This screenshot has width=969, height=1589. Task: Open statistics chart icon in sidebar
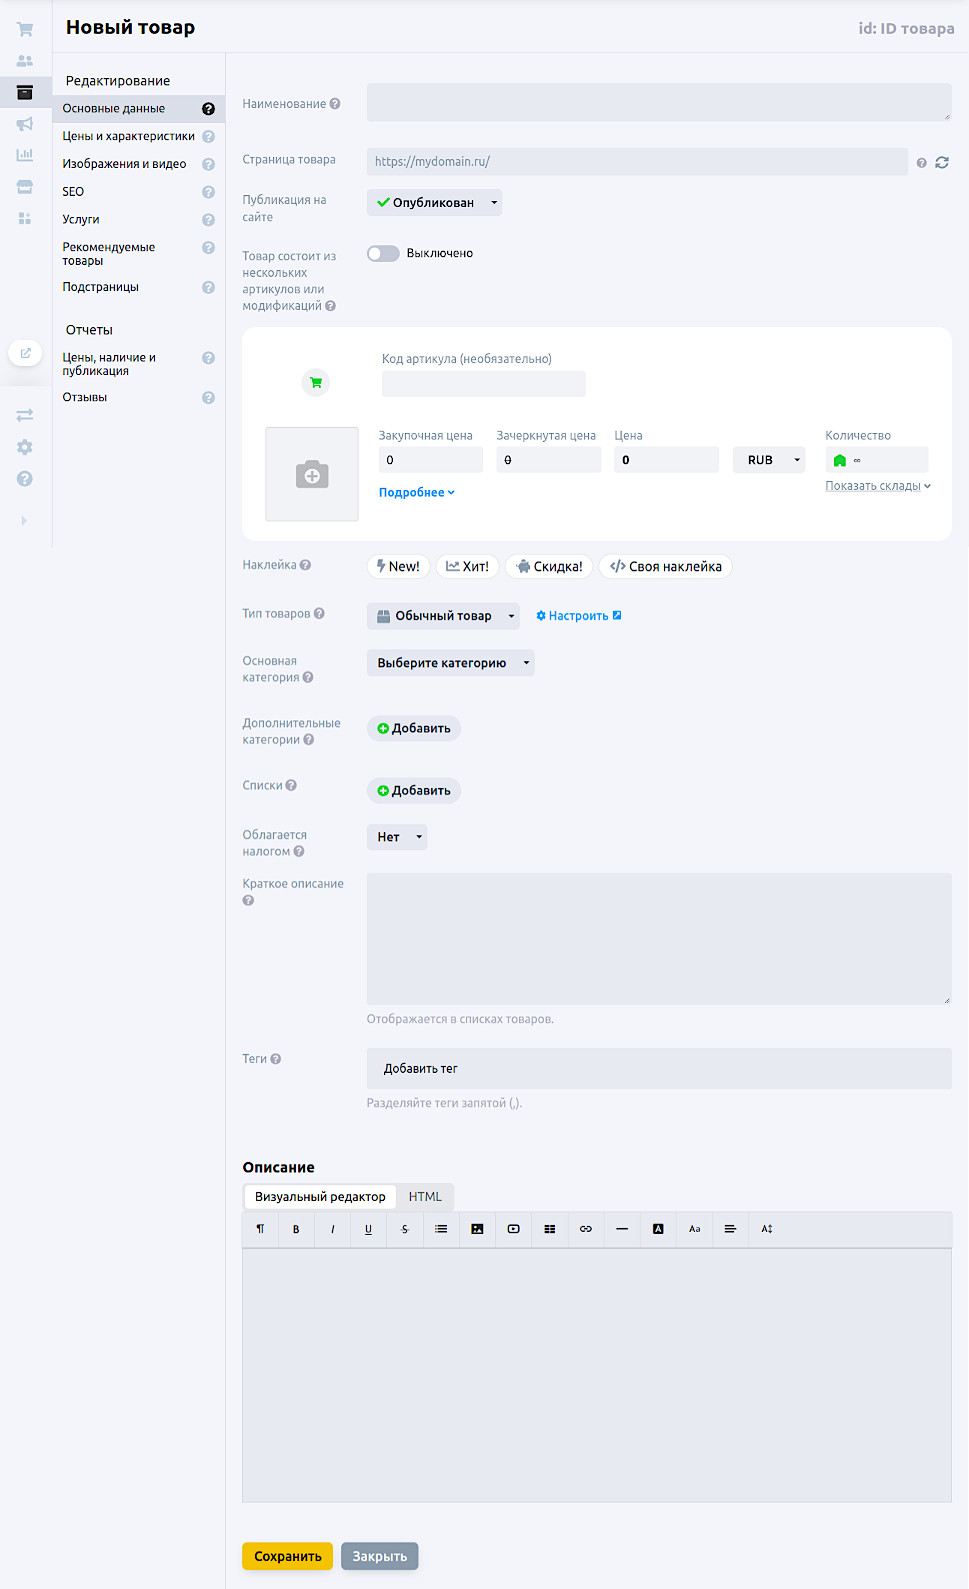click(25, 155)
